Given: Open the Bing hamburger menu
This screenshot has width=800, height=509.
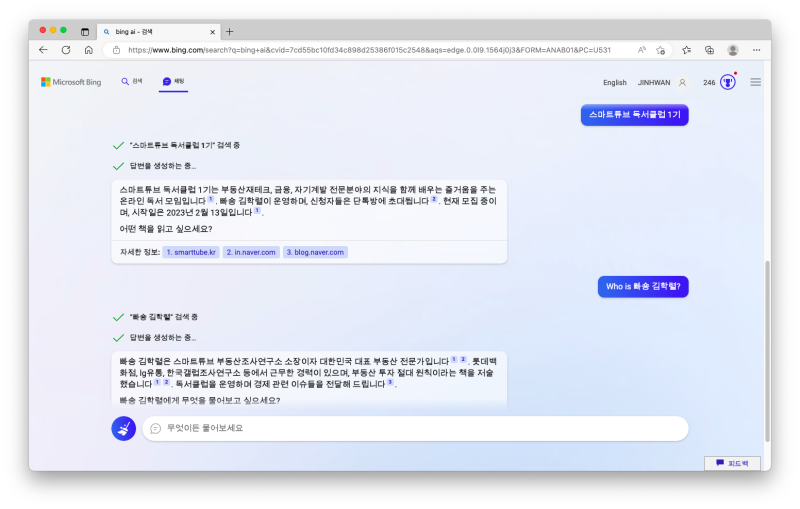Looking at the screenshot, I should click(756, 82).
